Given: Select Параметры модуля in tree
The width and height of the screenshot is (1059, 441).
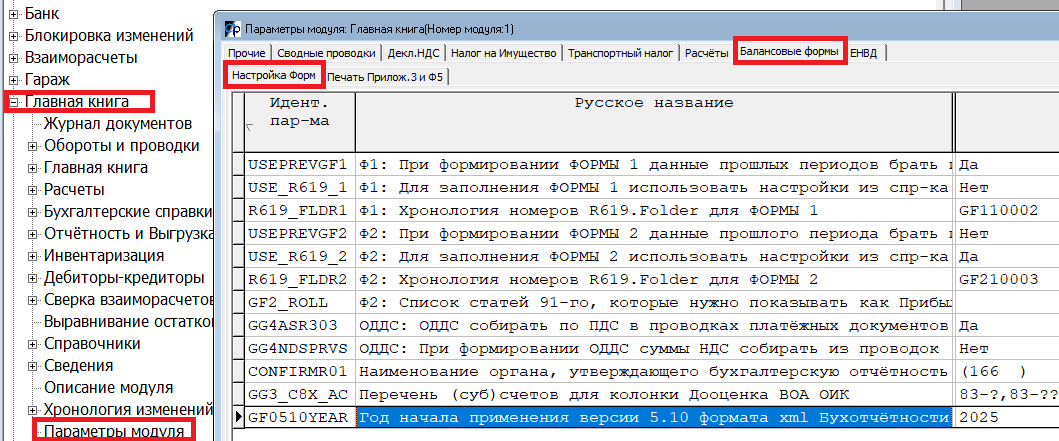Looking at the screenshot, I should (113, 431).
